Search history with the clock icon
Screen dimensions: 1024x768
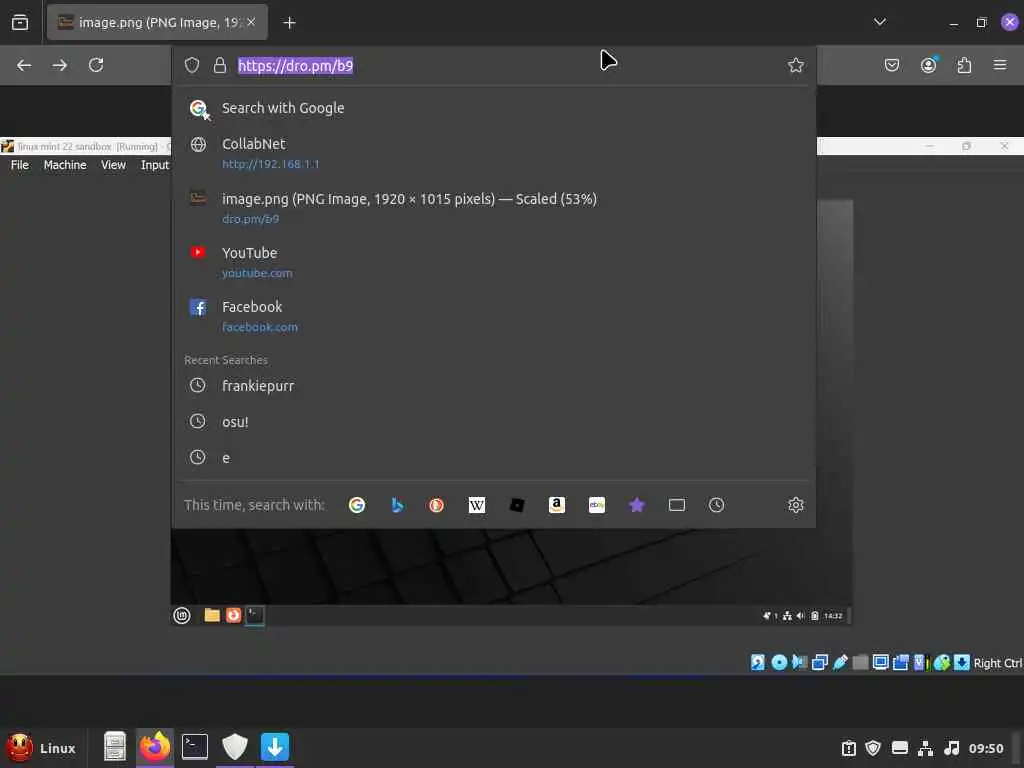[716, 505]
